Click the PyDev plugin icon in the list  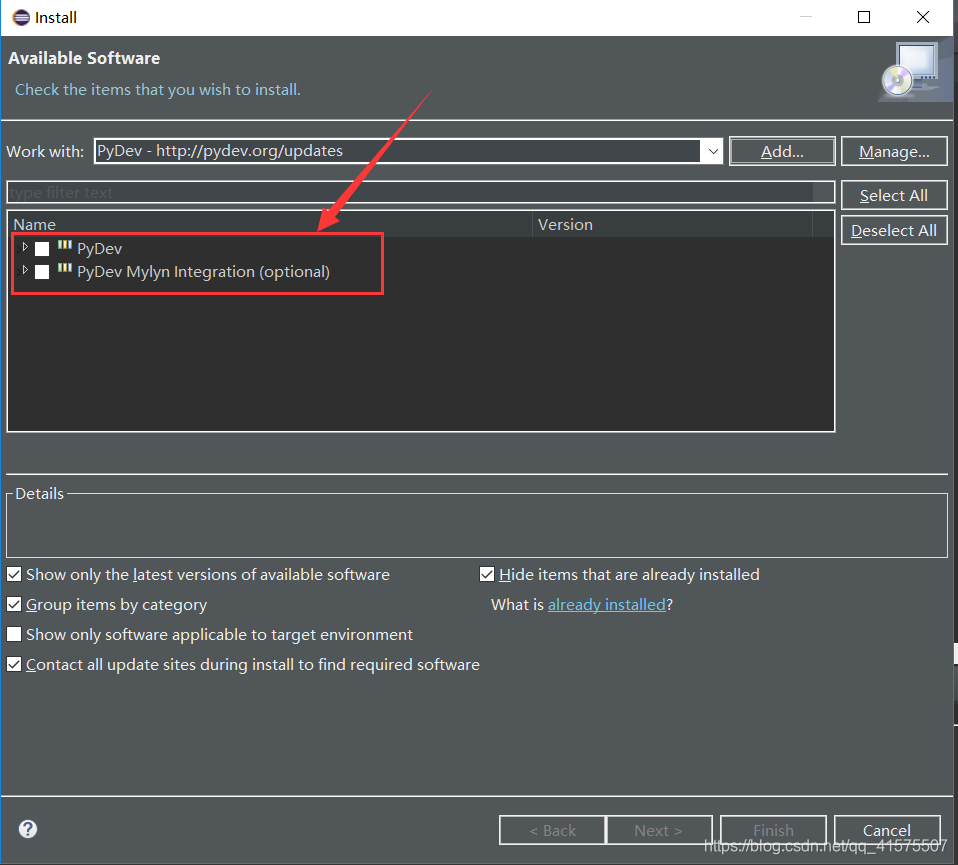tap(65, 248)
